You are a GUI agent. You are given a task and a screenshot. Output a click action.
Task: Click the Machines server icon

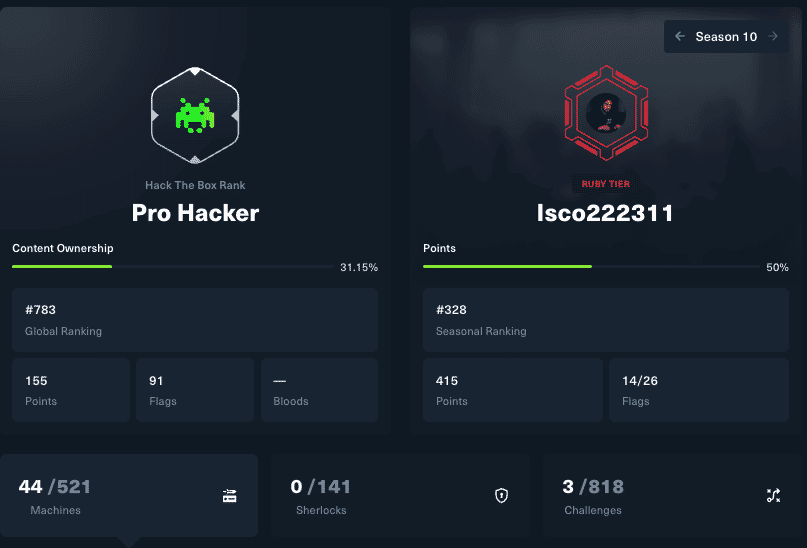coord(230,496)
